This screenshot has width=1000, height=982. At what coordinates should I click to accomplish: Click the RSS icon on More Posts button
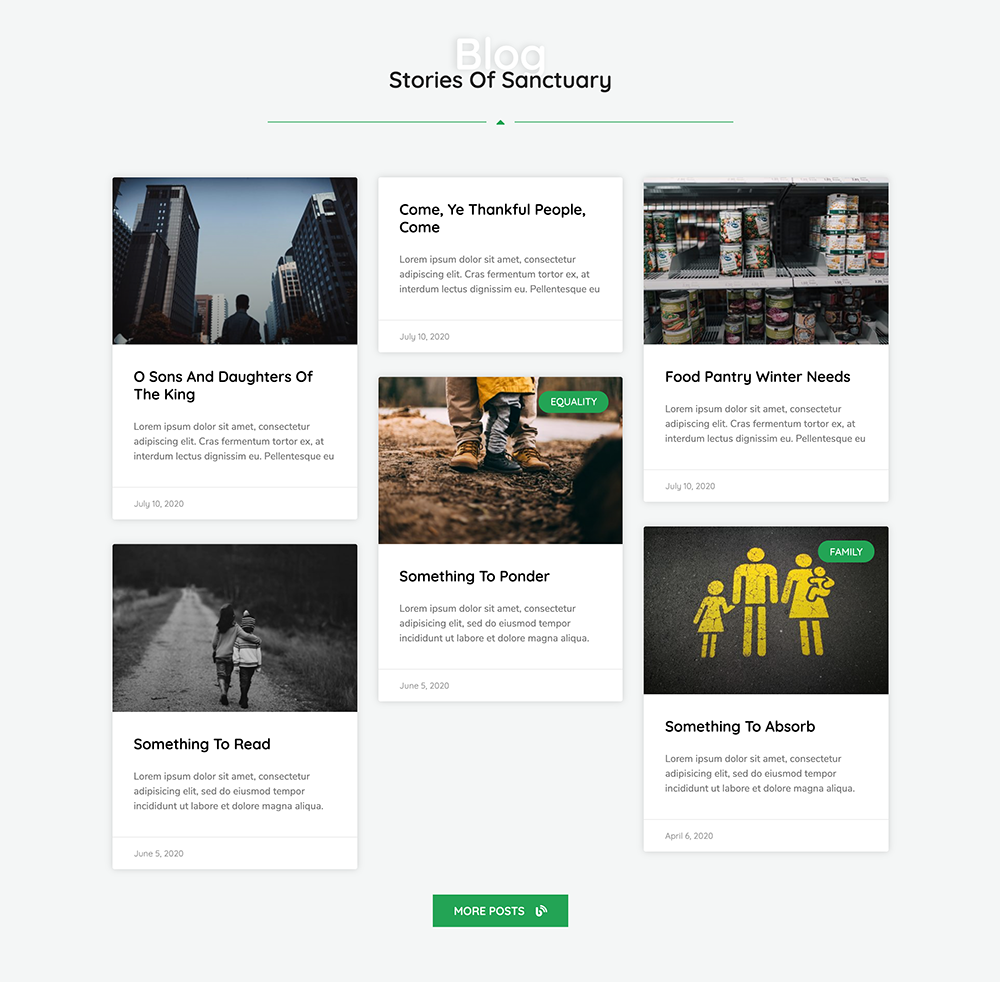coord(541,911)
